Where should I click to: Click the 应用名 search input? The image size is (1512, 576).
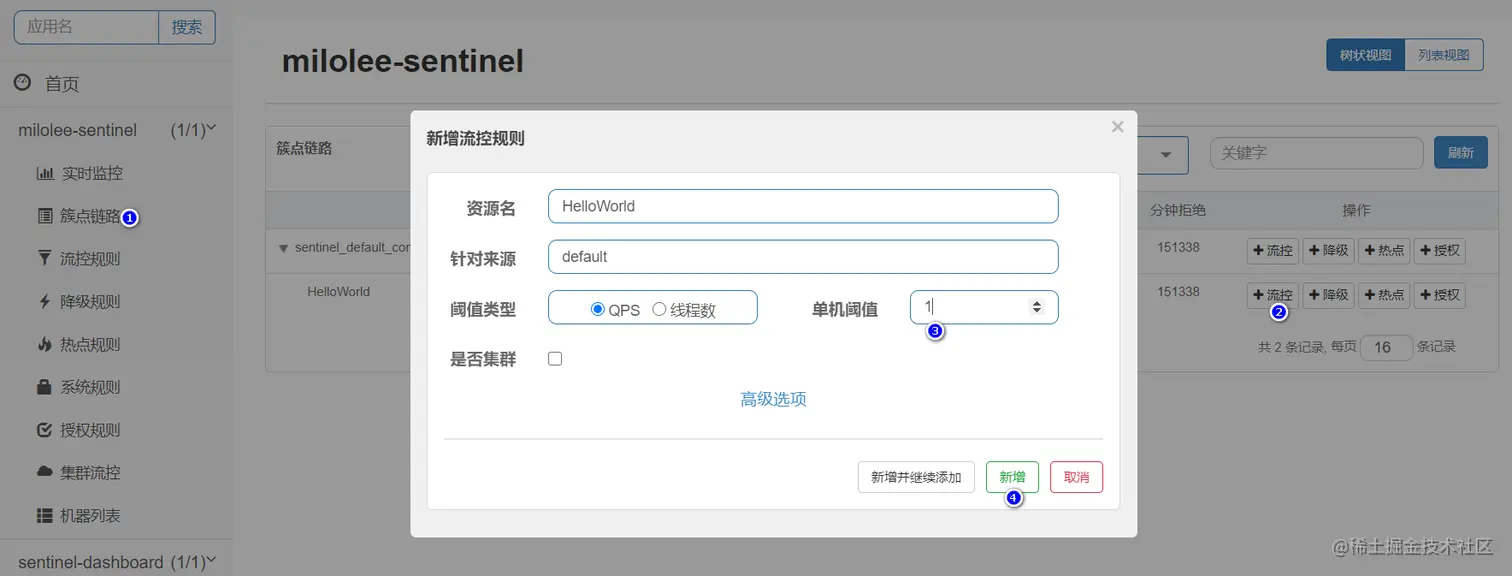(86, 28)
